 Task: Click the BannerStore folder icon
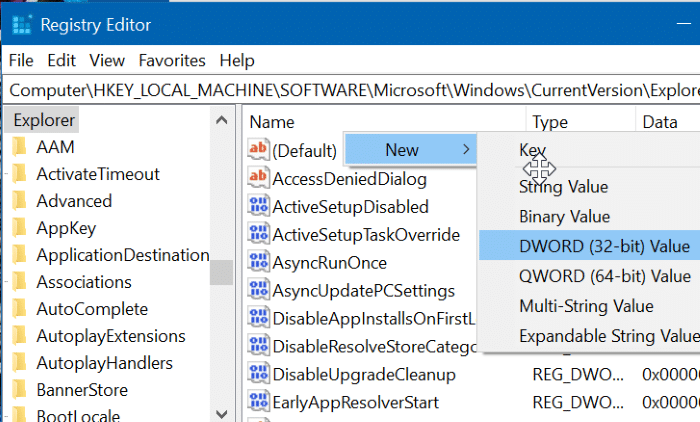tap(20, 390)
